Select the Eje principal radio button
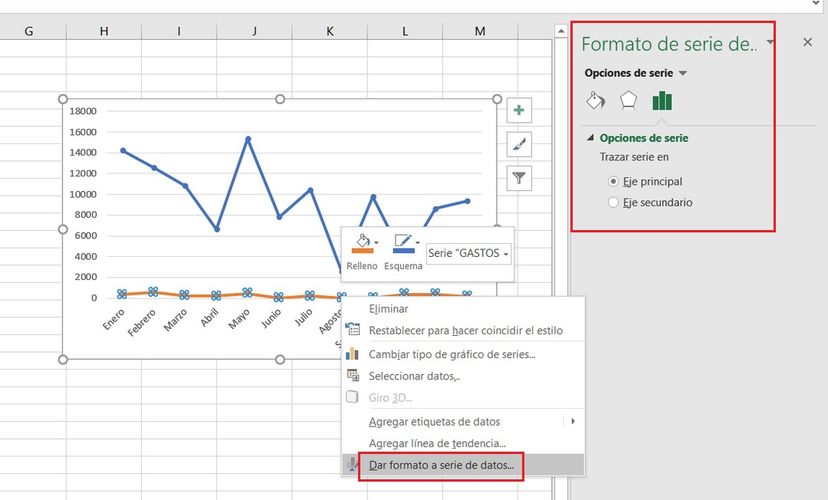This screenshot has height=500, width=828. pos(614,182)
